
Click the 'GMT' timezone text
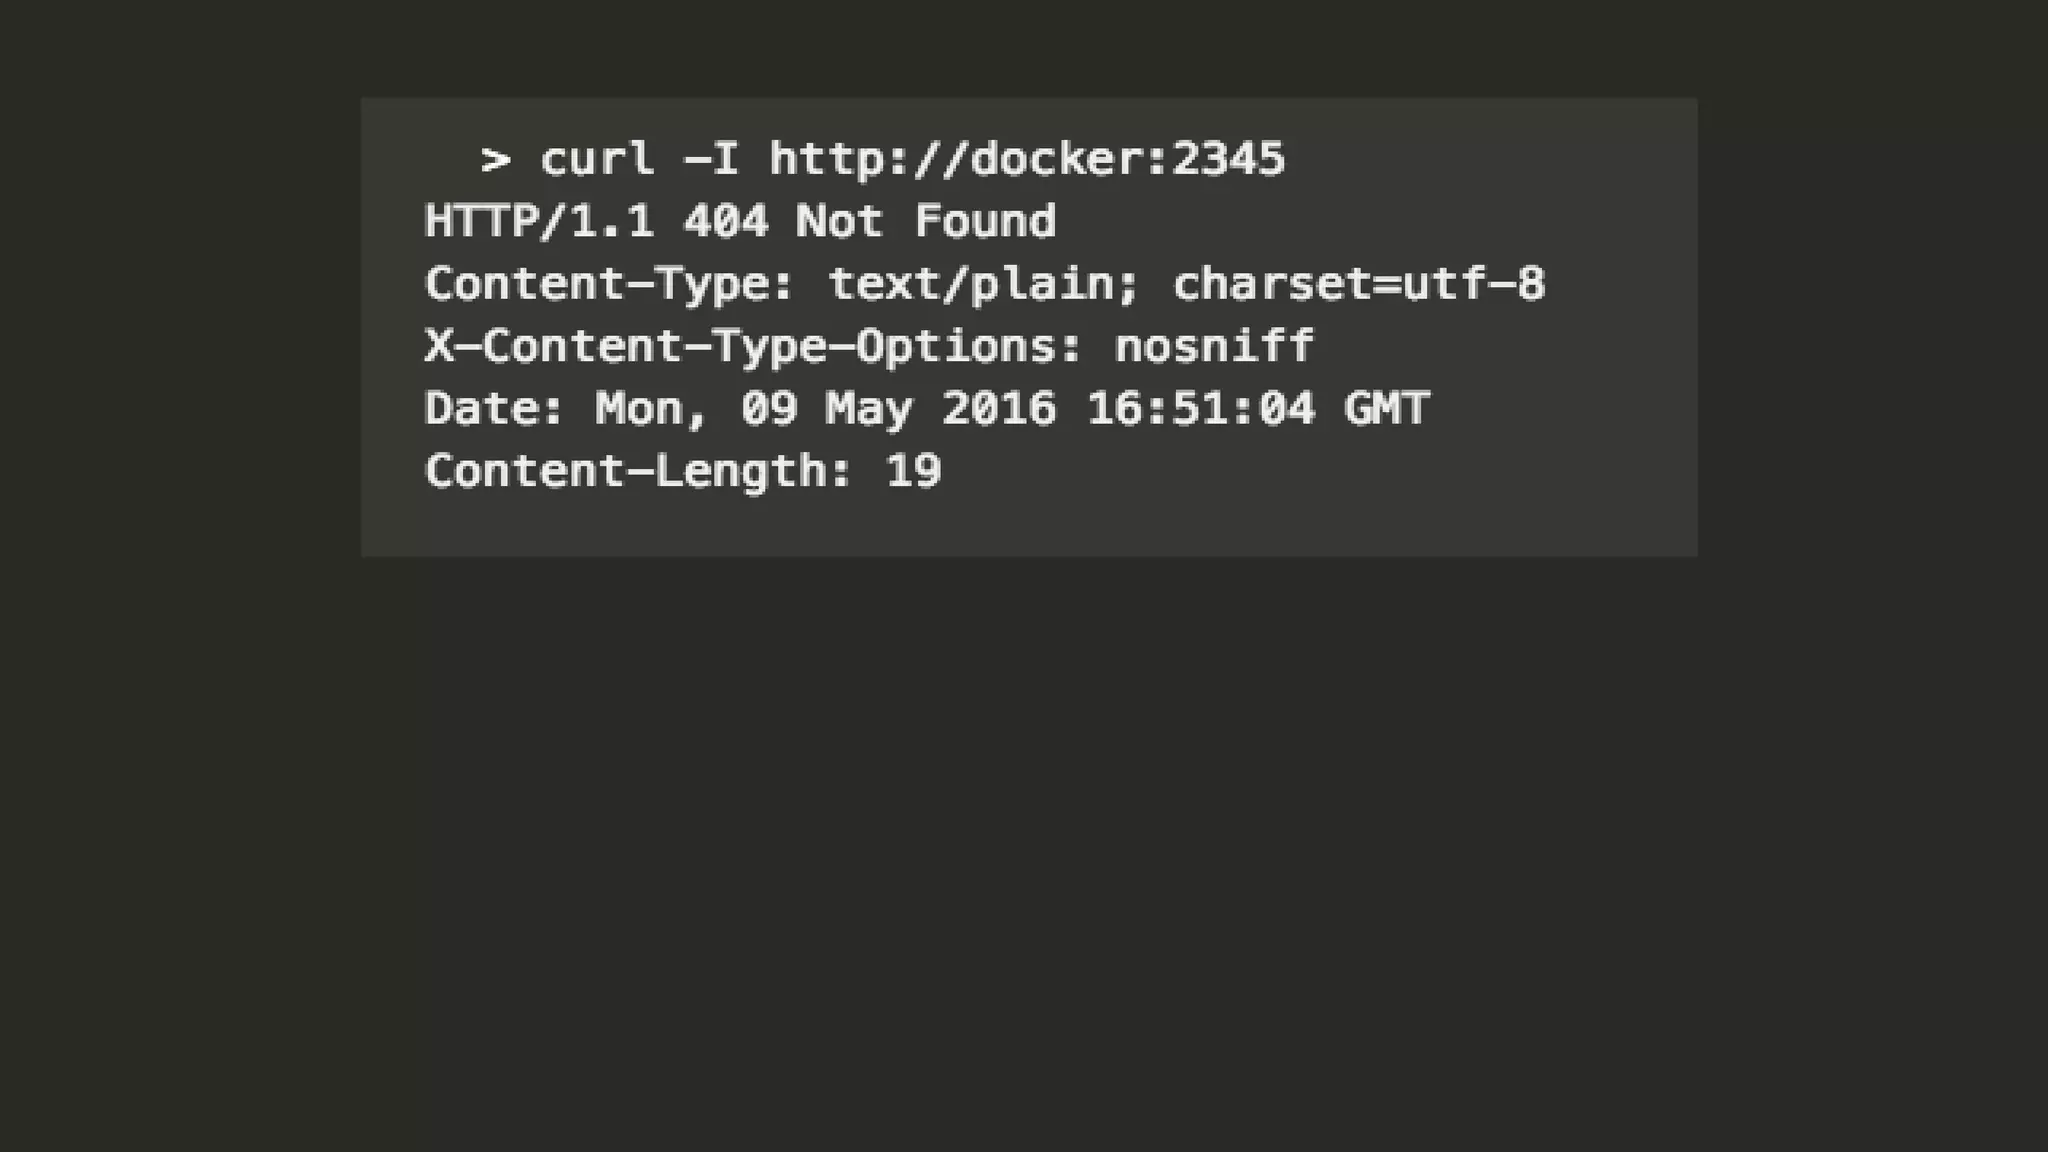click(x=1387, y=409)
